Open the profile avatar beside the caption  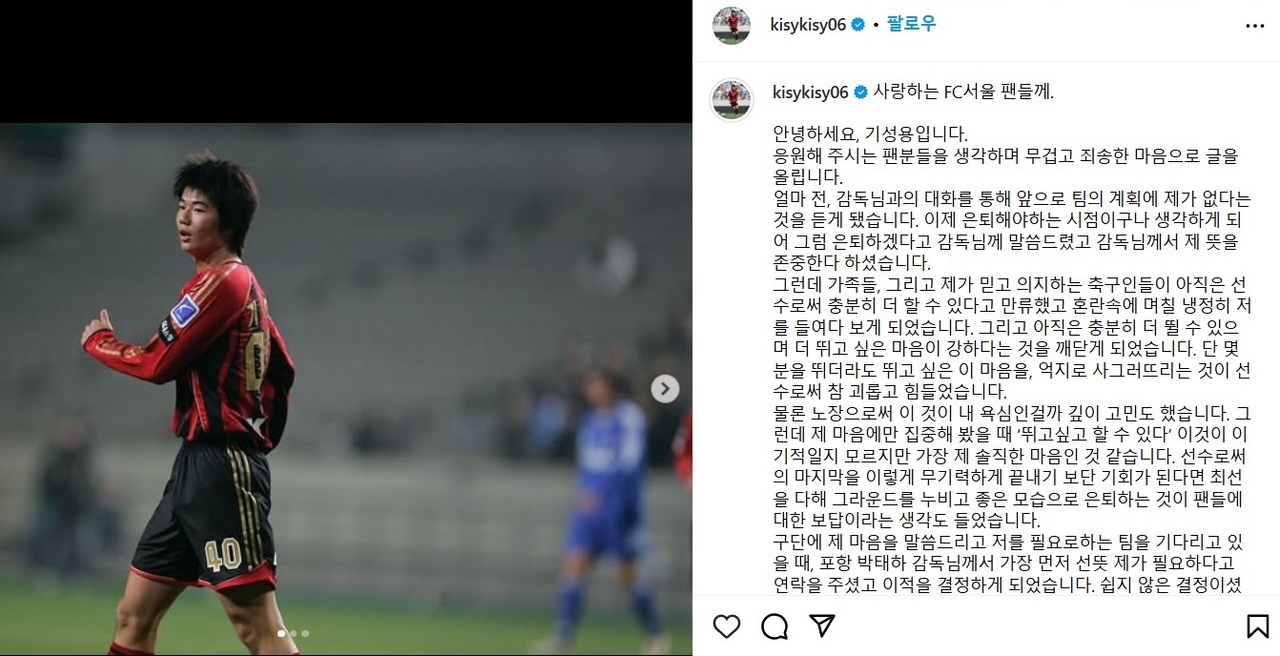tap(731, 99)
